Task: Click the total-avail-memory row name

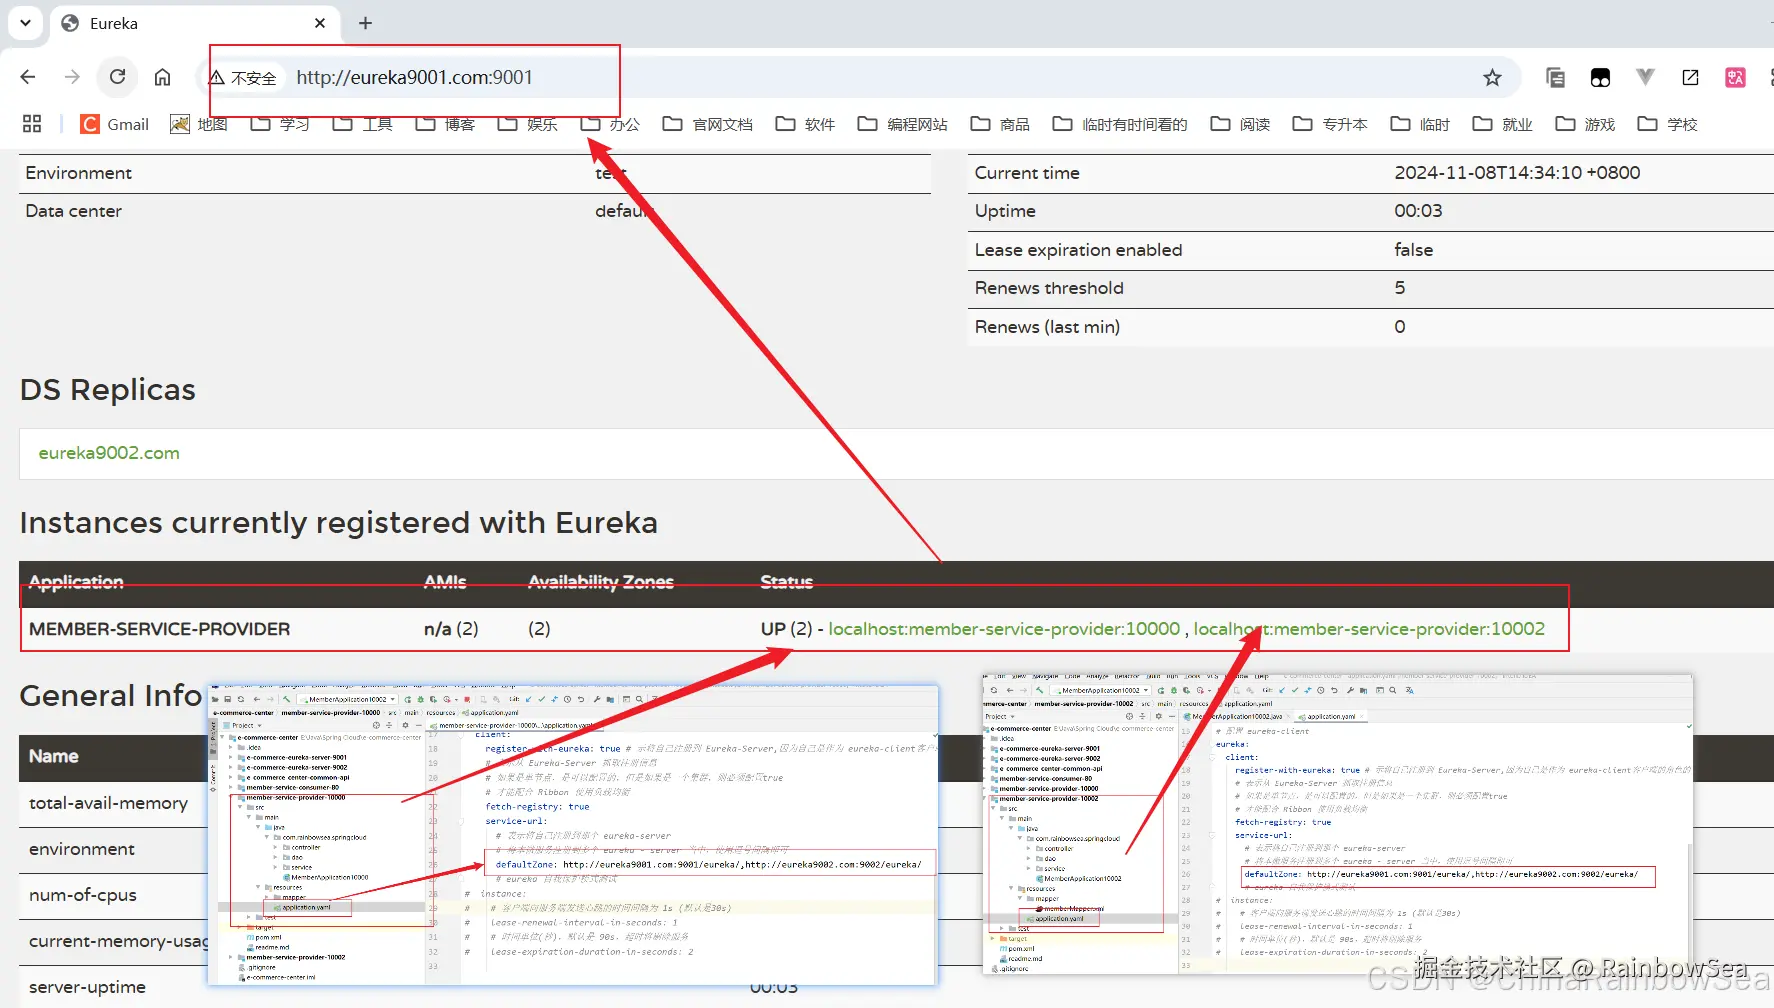Action: pos(108,803)
